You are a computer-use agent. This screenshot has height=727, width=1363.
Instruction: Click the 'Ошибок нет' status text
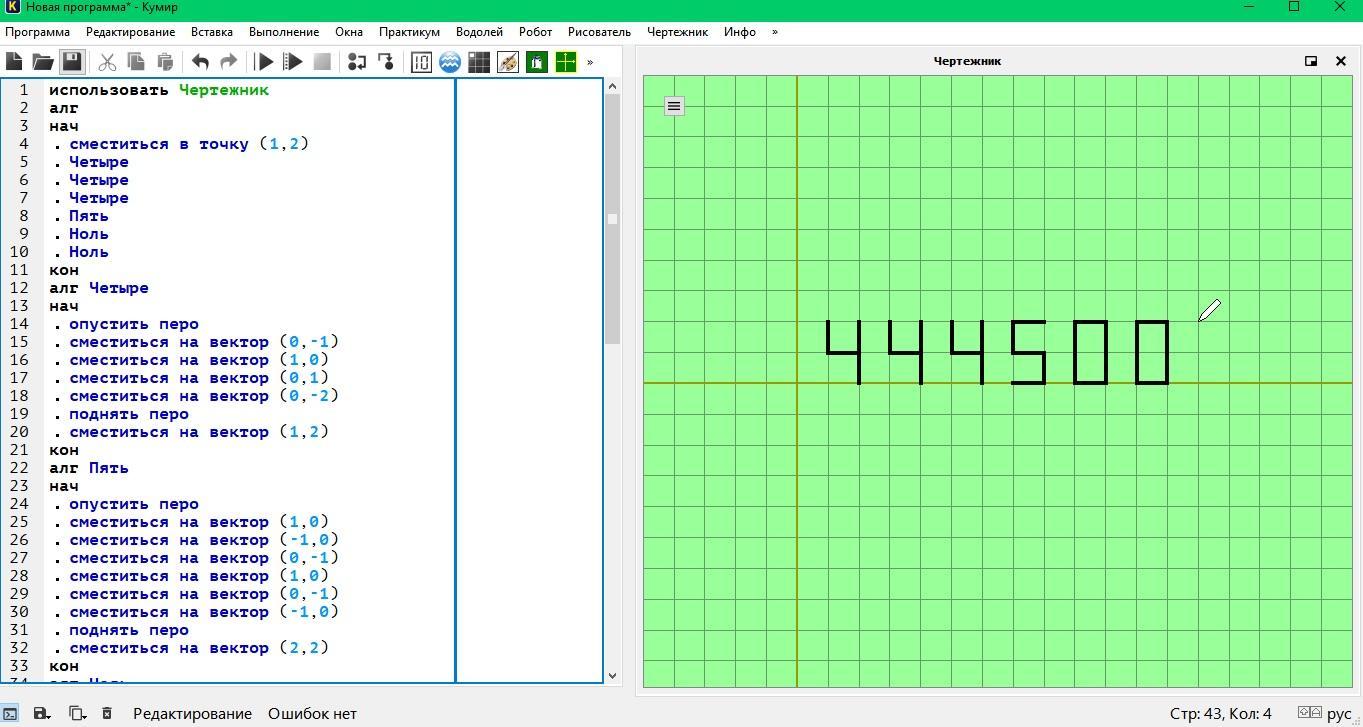312,713
